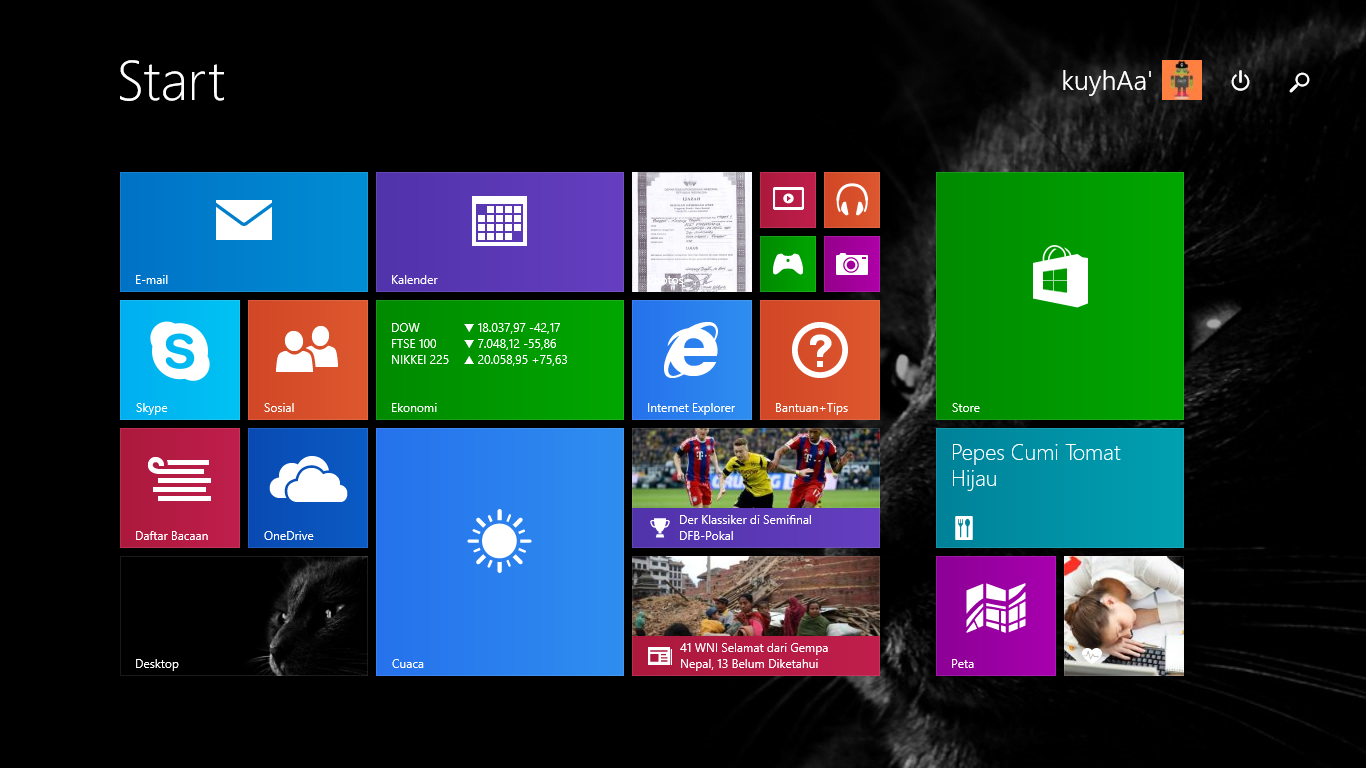Click "41 WNI Selamat dari Gempa" headline
The height and width of the screenshot is (768, 1366).
click(x=754, y=648)
